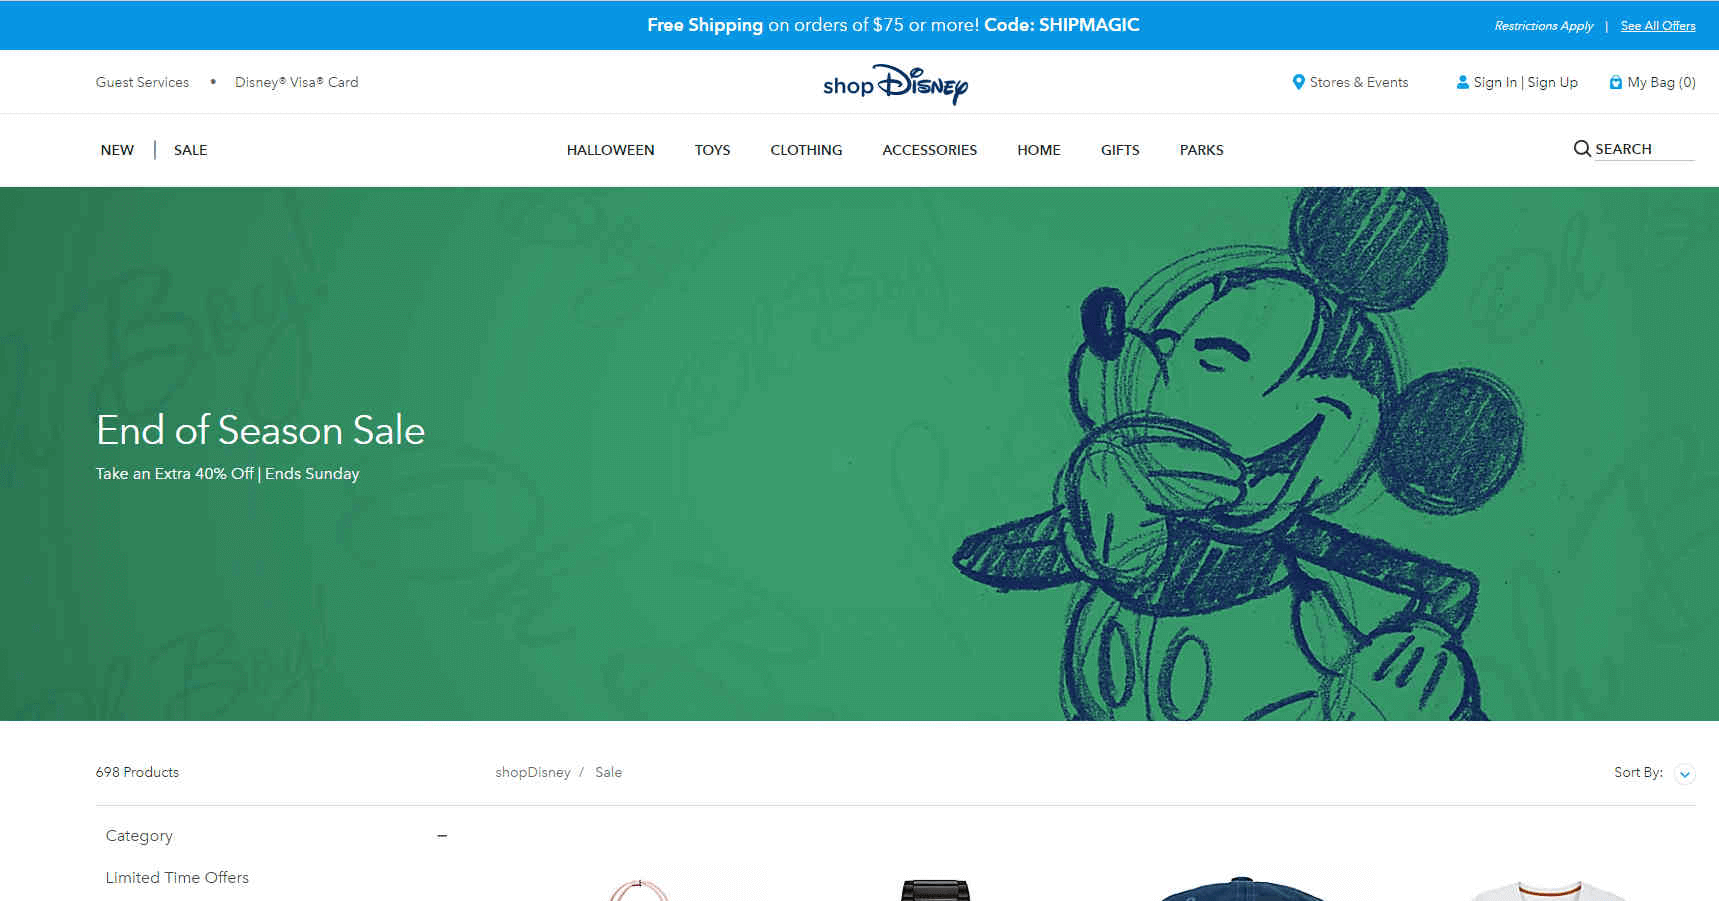
Task: Click the Stores & Events link text
Action: (x=1358, y=82)
